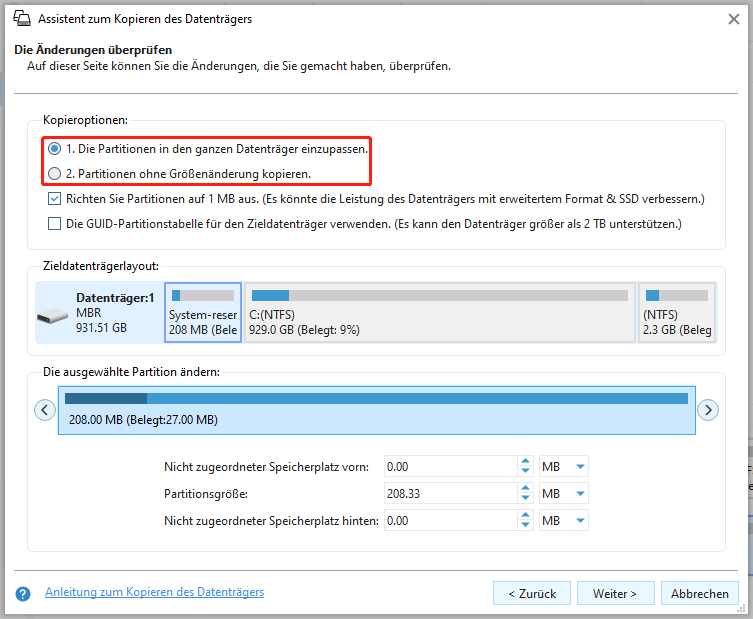
Task: Select the System-reserviert 208 MB partition
Action: coord(203,312)
